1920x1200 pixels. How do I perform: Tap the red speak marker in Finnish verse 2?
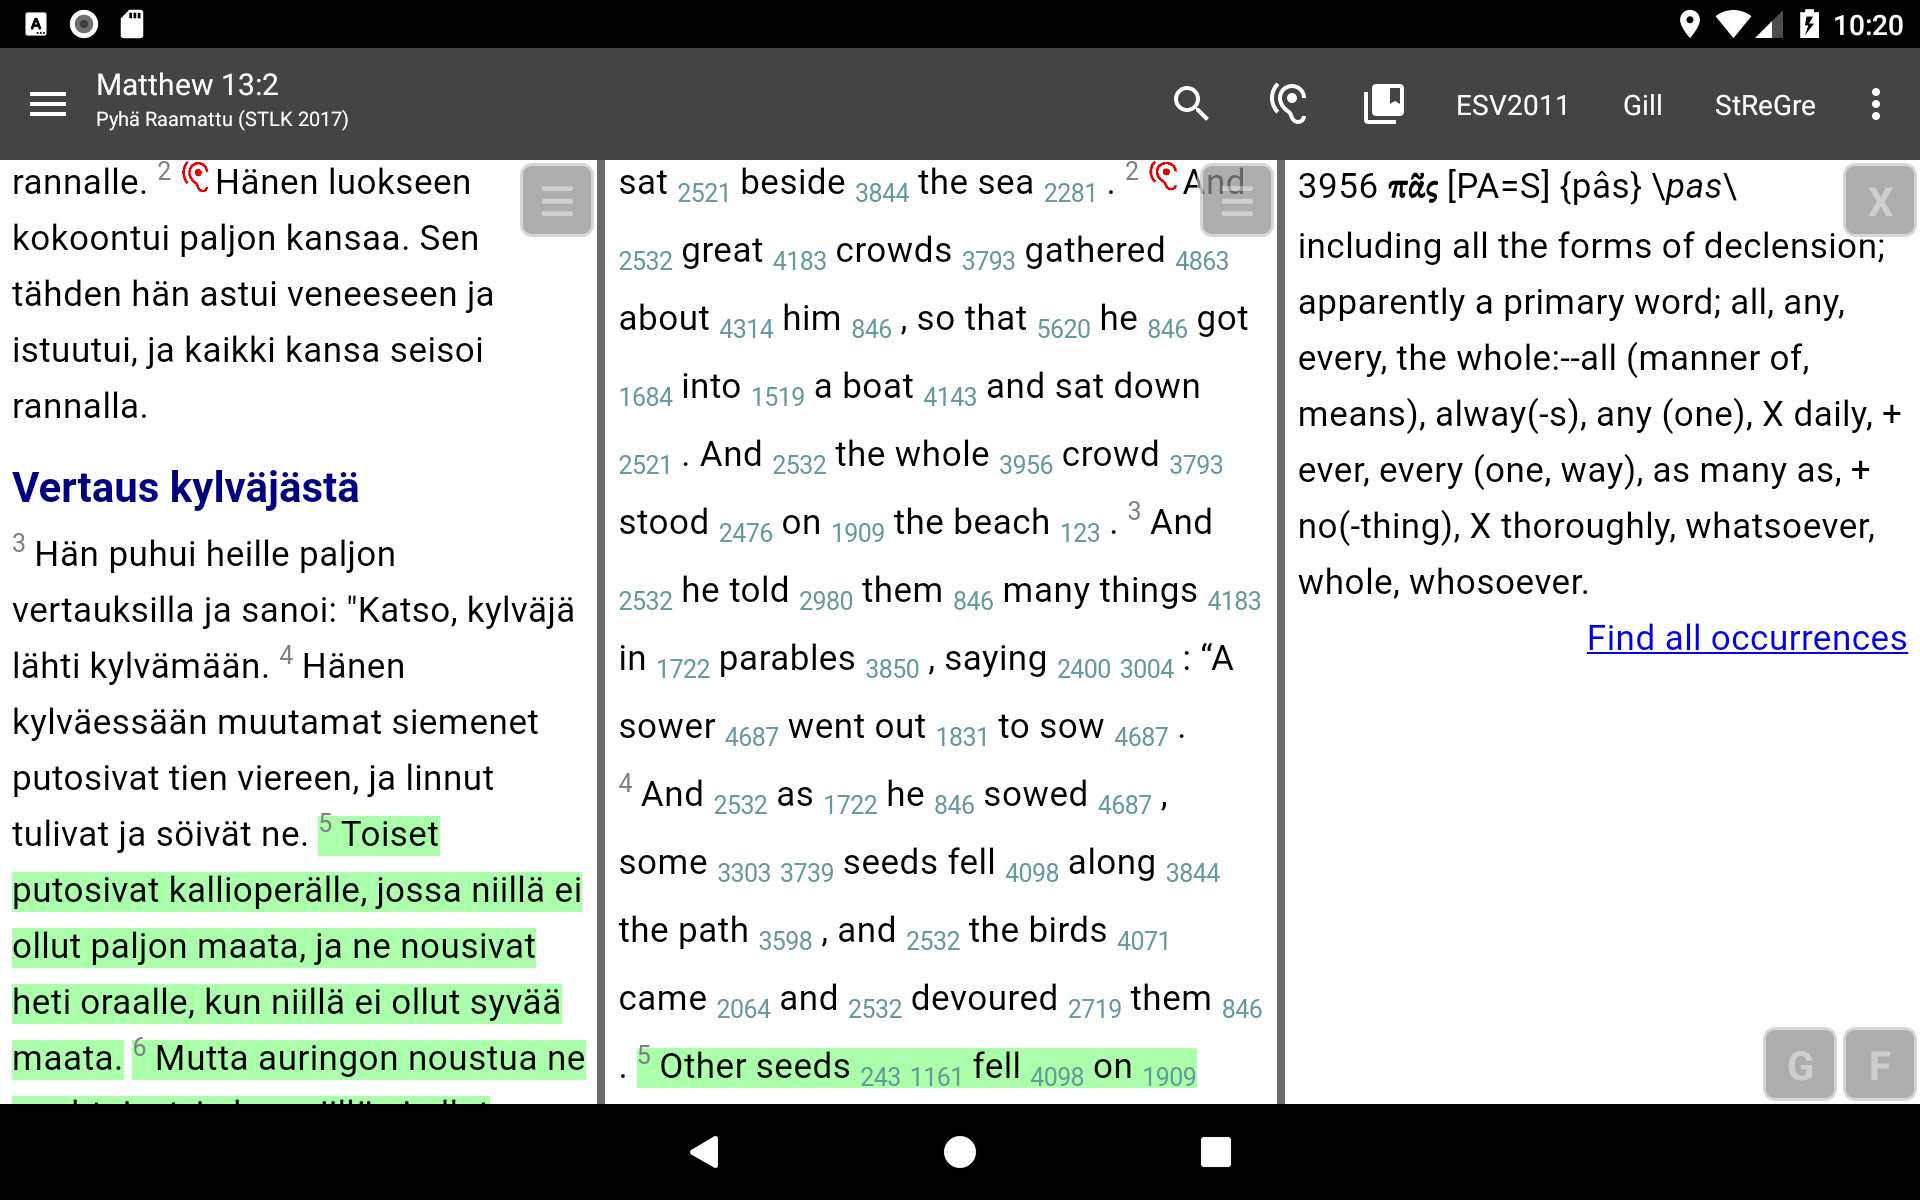(x=195, y=178)
